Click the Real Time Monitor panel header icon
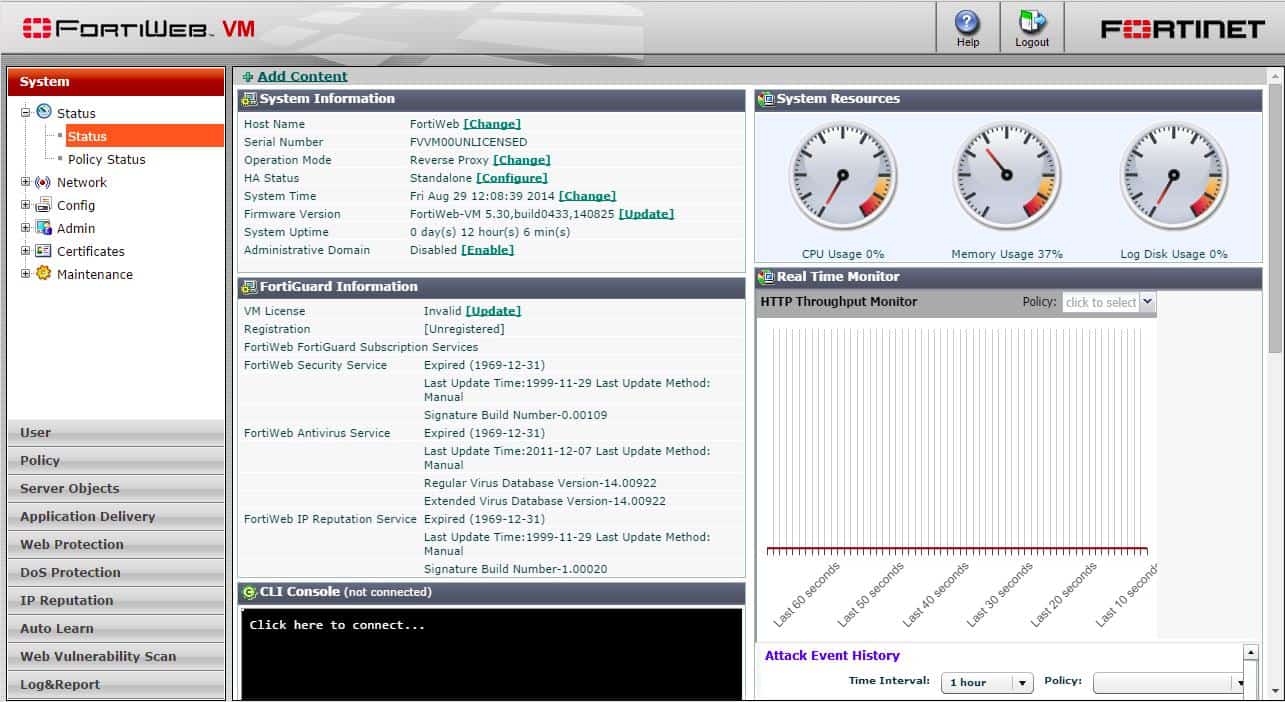Viewport: 1285px width, 702px height. coord(766,277)
